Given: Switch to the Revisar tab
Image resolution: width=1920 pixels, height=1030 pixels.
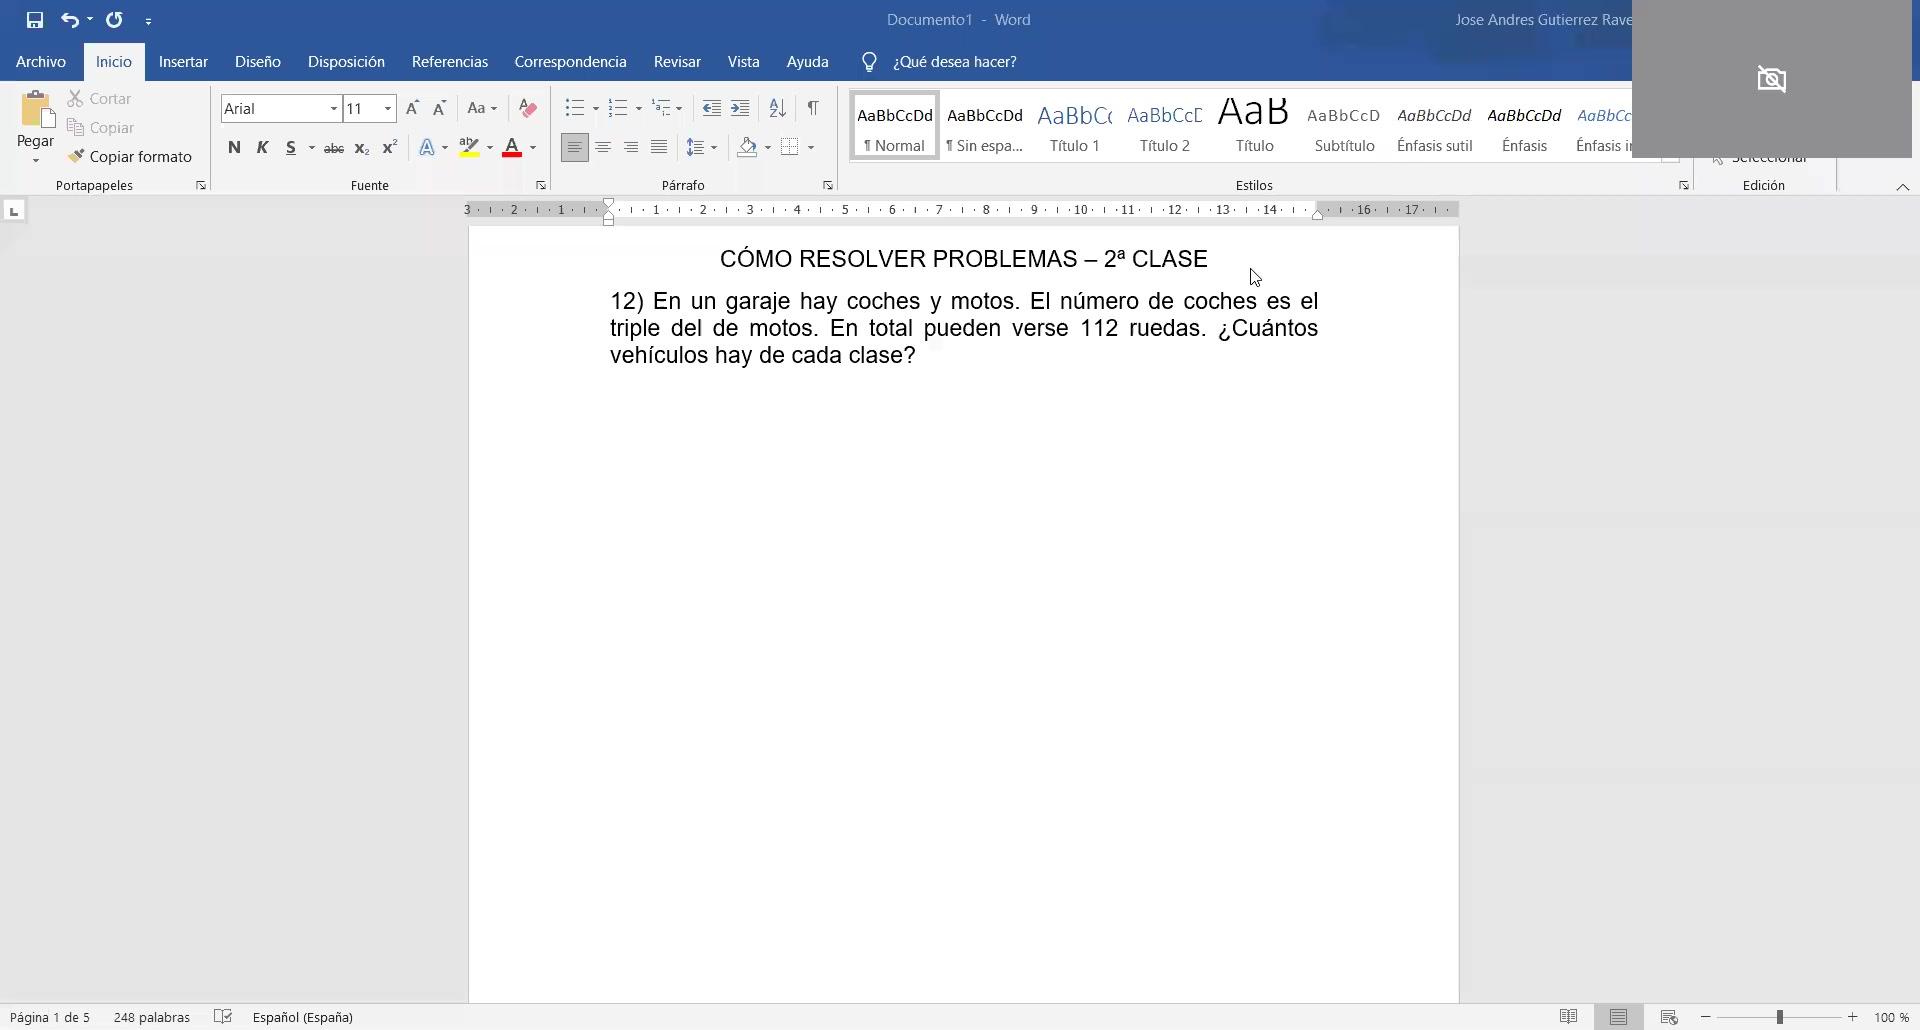Looking at the screenshot, I should (677, 62).
